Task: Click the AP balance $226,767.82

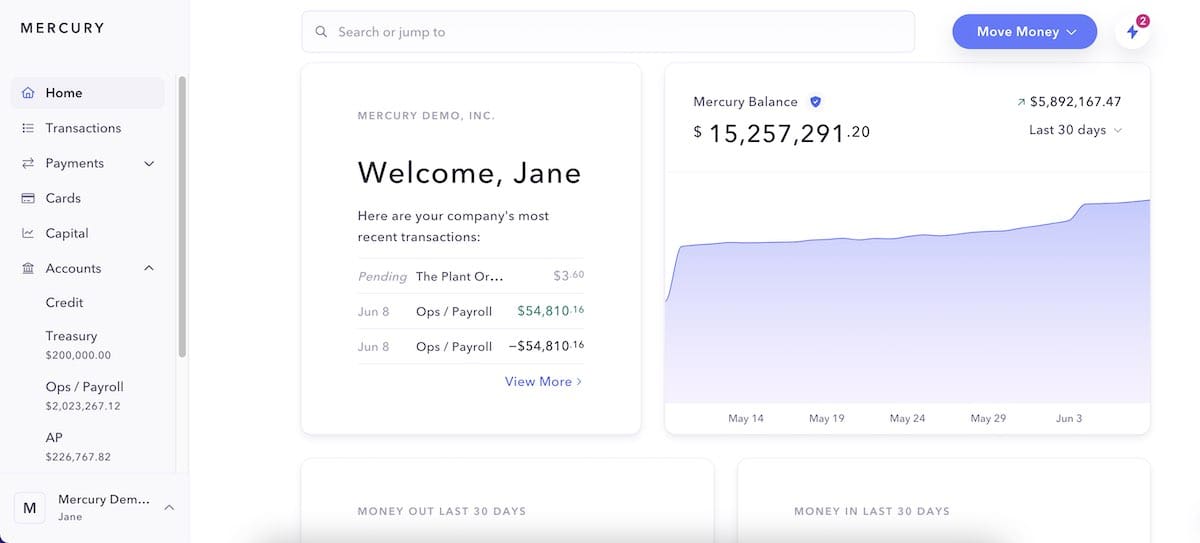Action: point(78,456)
